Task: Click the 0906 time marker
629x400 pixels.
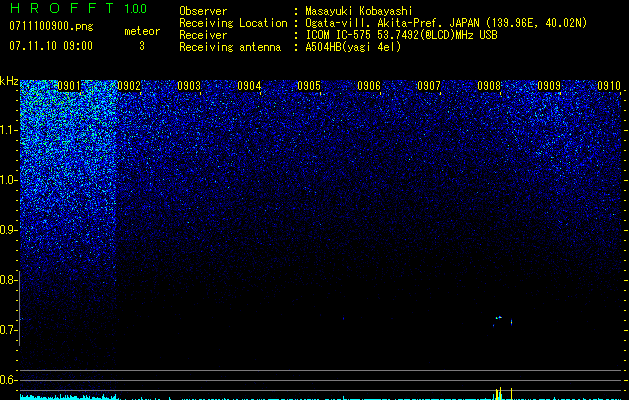Action: 369,86
